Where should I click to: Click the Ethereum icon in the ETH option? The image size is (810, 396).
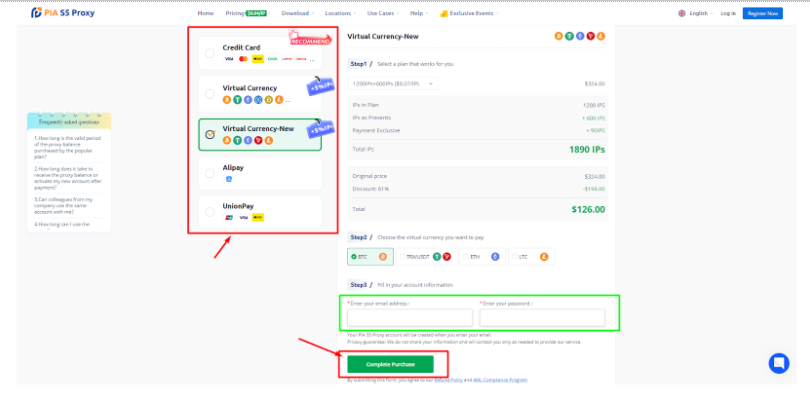coord(495,257)
